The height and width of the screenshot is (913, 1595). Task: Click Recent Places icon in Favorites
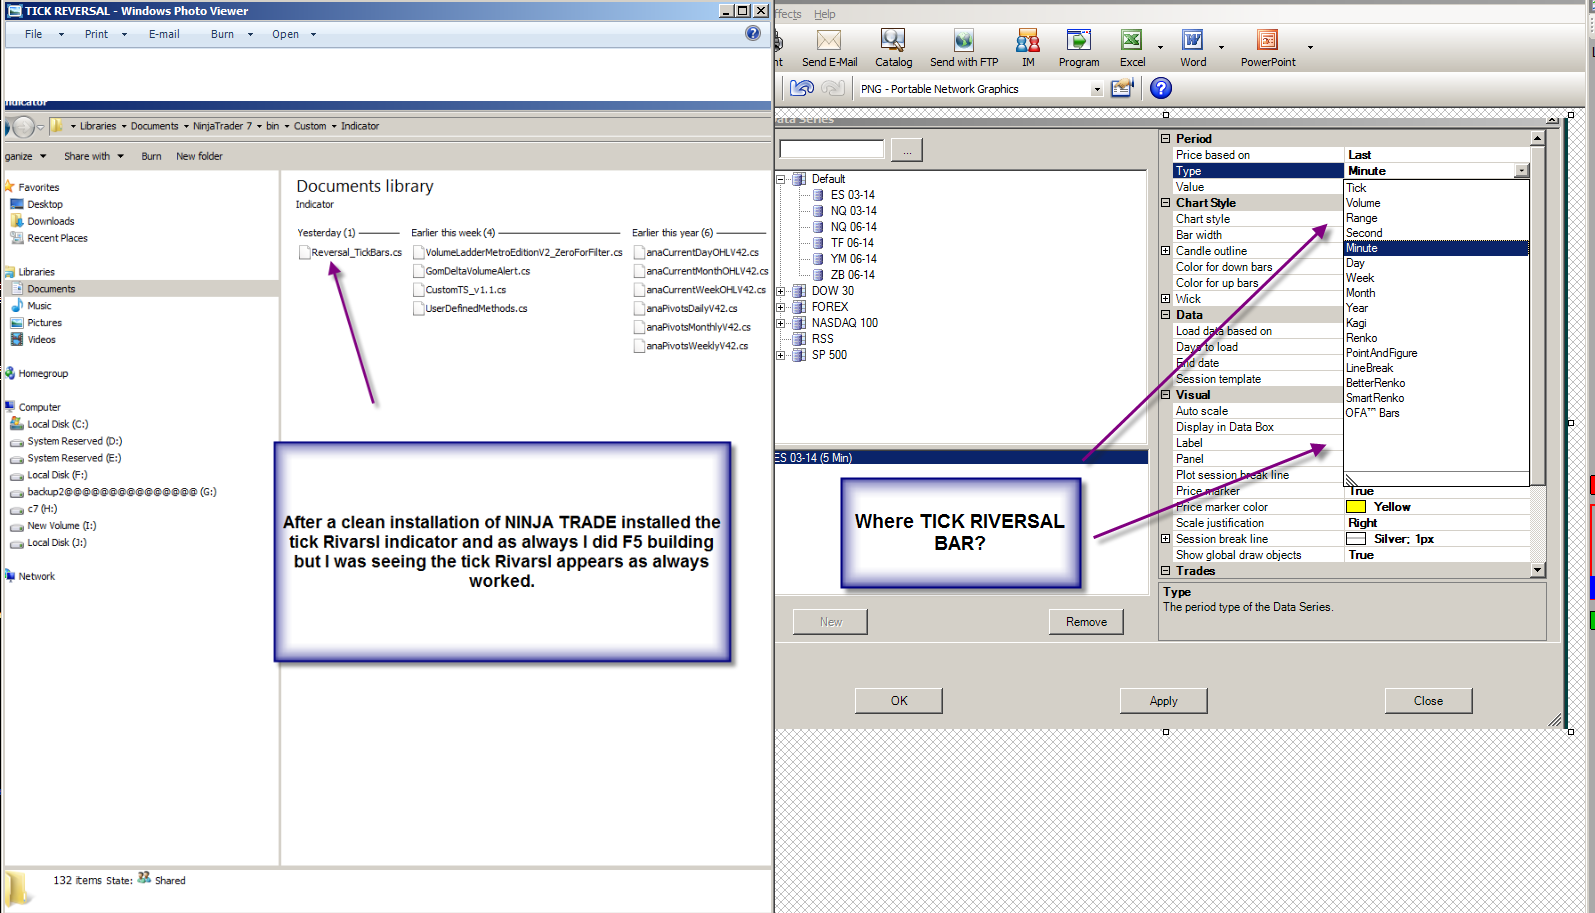coord(17,238)
